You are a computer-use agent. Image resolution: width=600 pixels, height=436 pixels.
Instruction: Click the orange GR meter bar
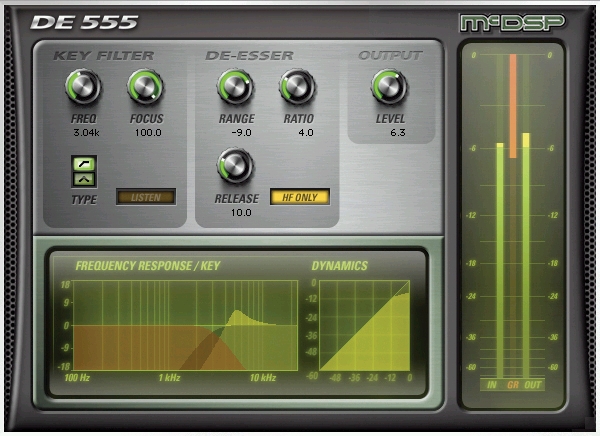[513, 106]
